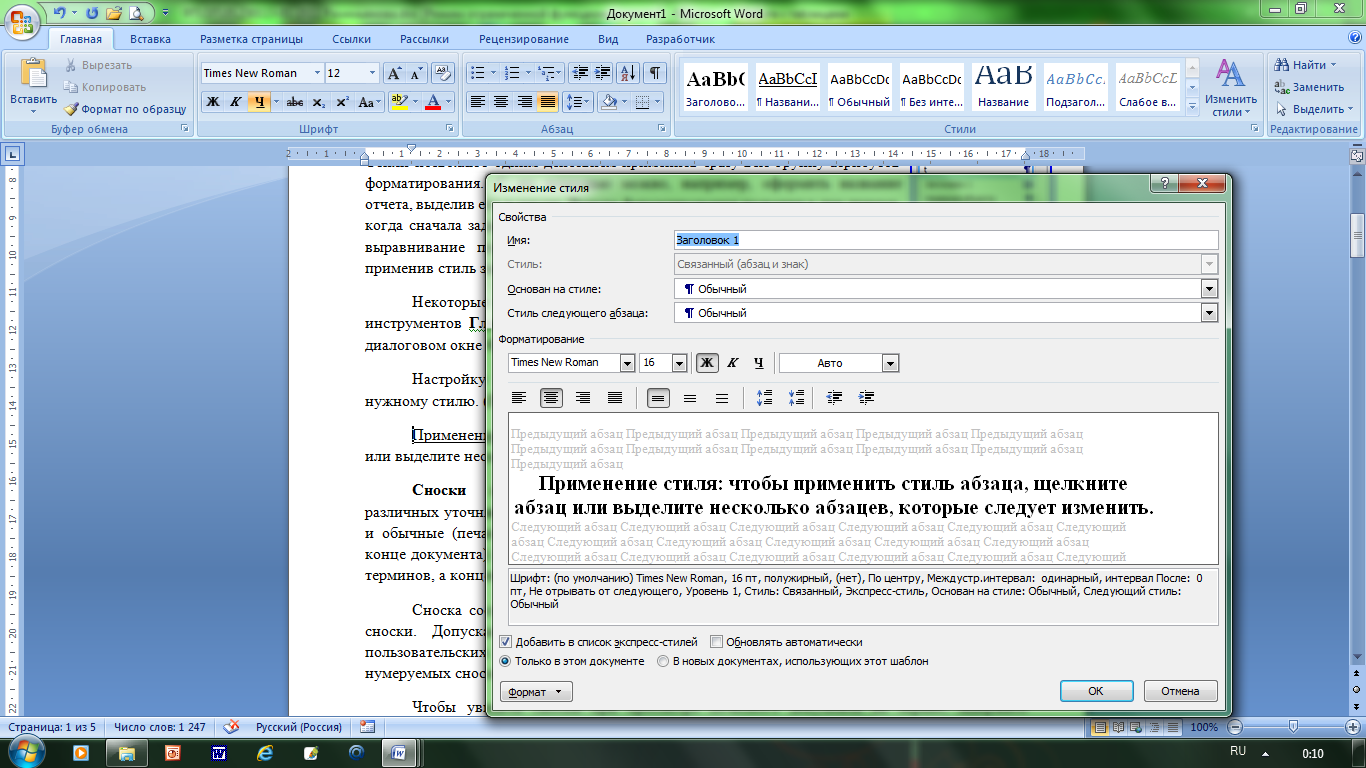Click the zoom slider in status bar
The height and width of the screenshot is (768, 1366).
[1294, 727]
